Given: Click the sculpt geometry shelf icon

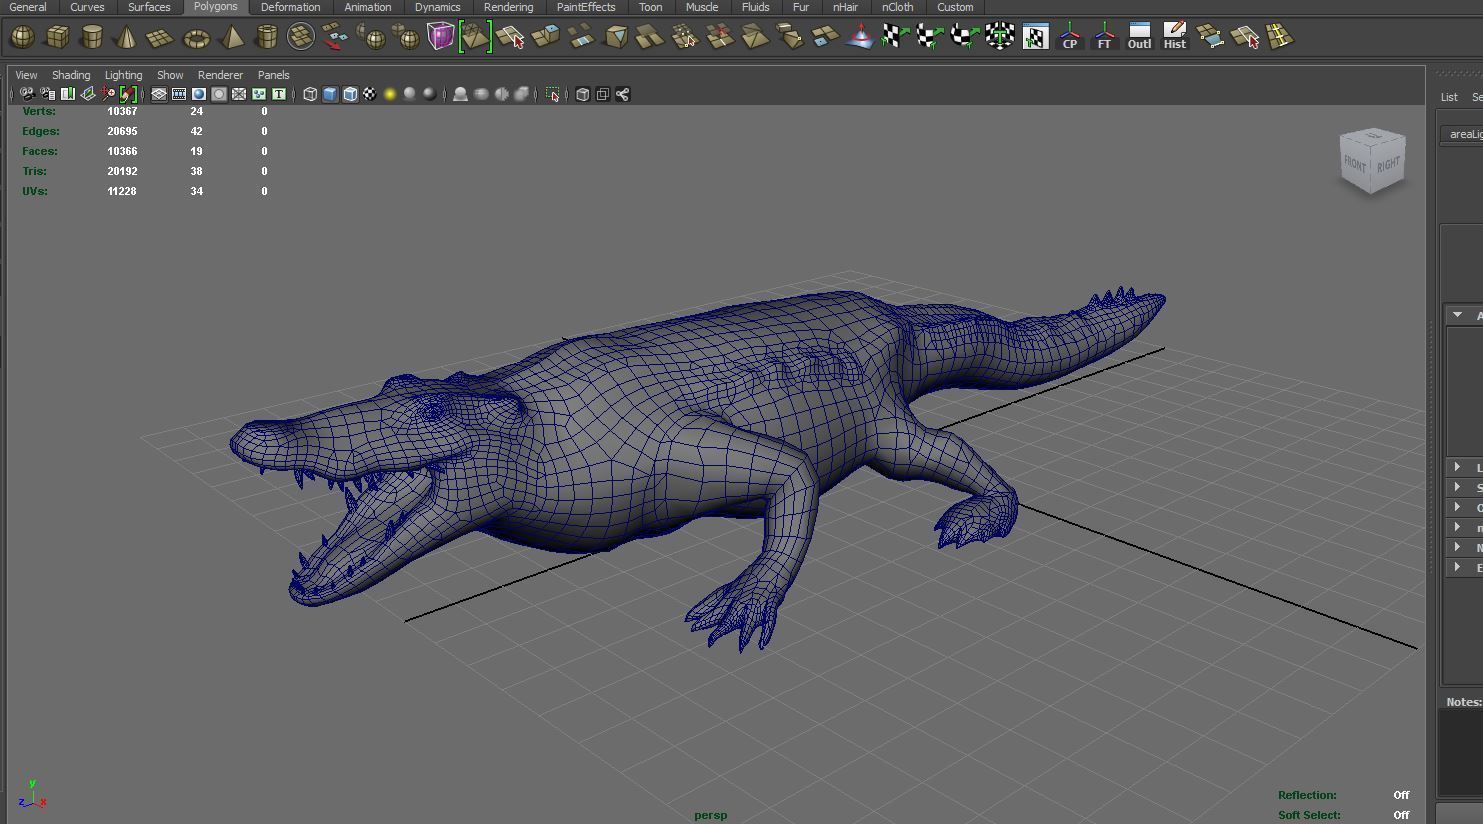Looking at the screenshot, I should coord(860,38).
